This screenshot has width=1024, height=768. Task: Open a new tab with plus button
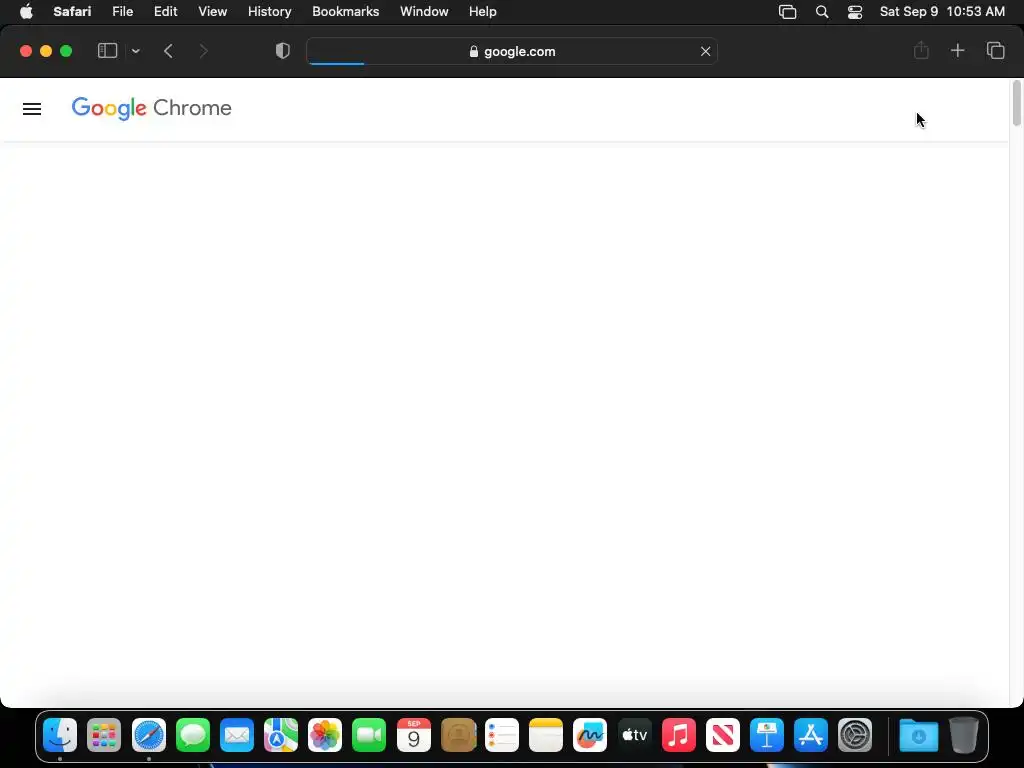(957, 50)
